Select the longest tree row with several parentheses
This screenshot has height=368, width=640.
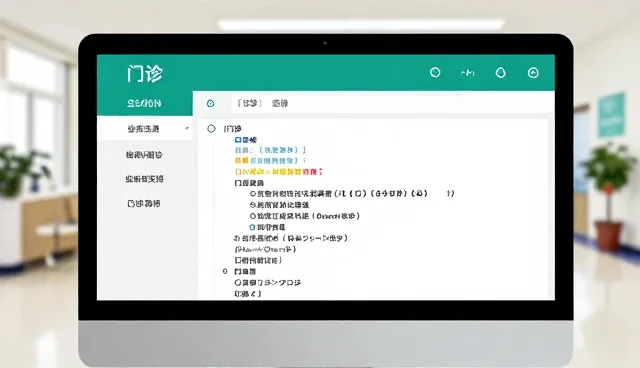[x=352, y=193]
